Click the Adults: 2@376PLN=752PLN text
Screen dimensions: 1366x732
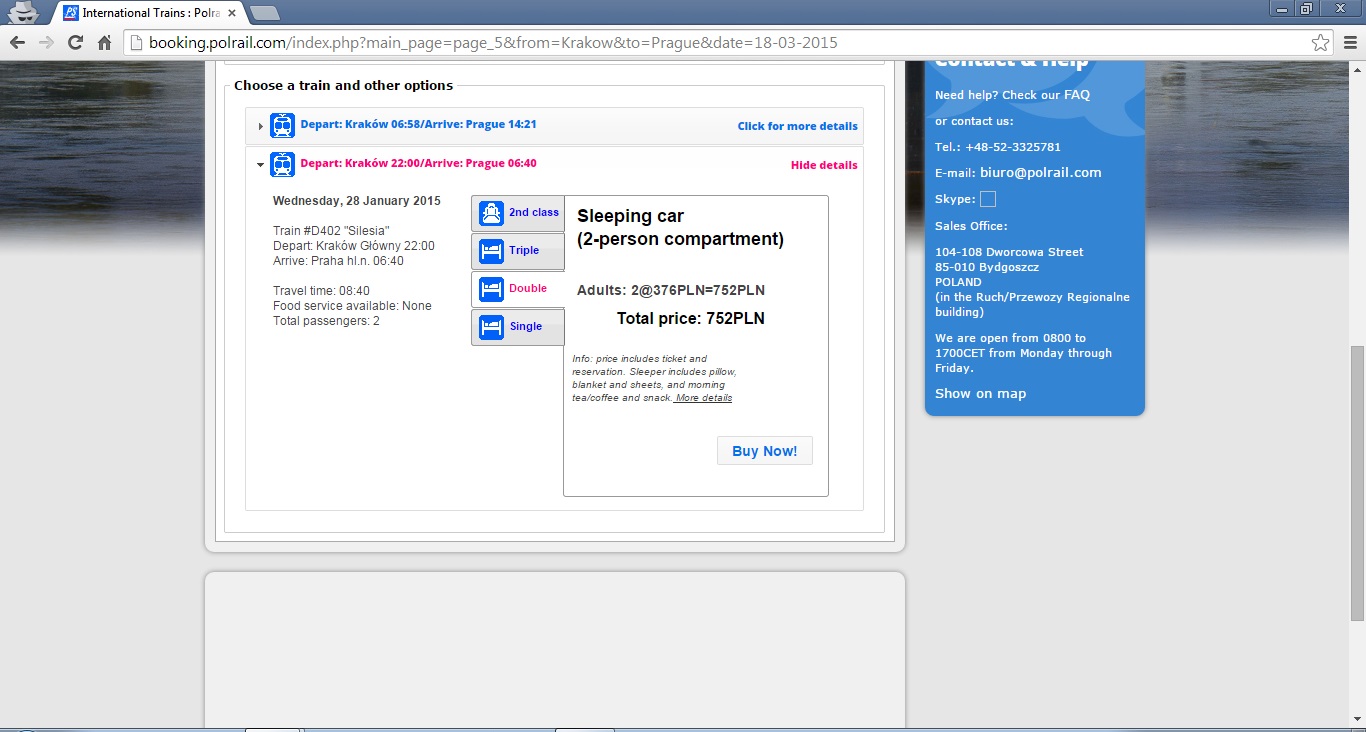pyautogui.click(x=671, y=290)
